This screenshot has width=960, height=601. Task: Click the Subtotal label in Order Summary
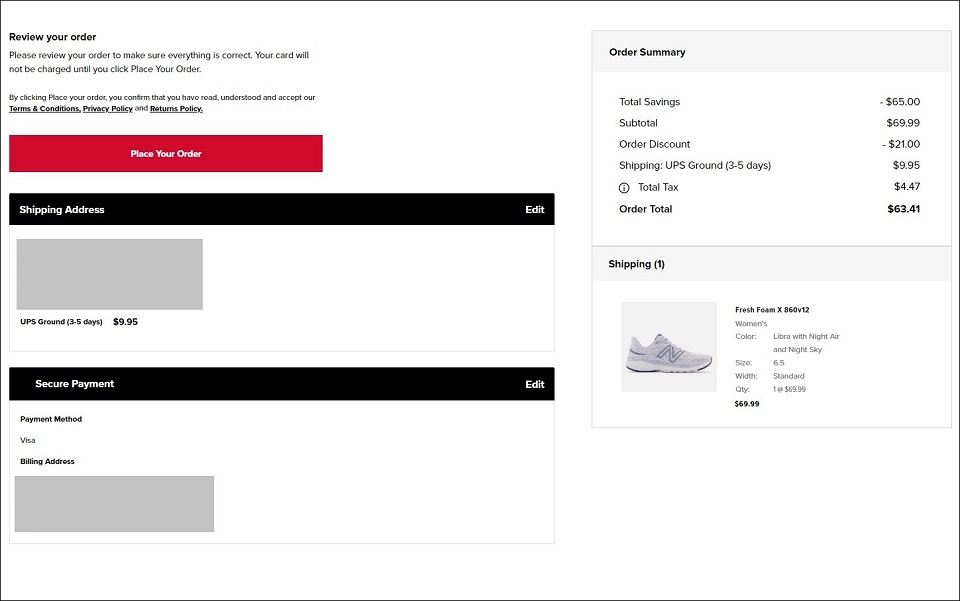pyautogui.click(x=638, y=123)
